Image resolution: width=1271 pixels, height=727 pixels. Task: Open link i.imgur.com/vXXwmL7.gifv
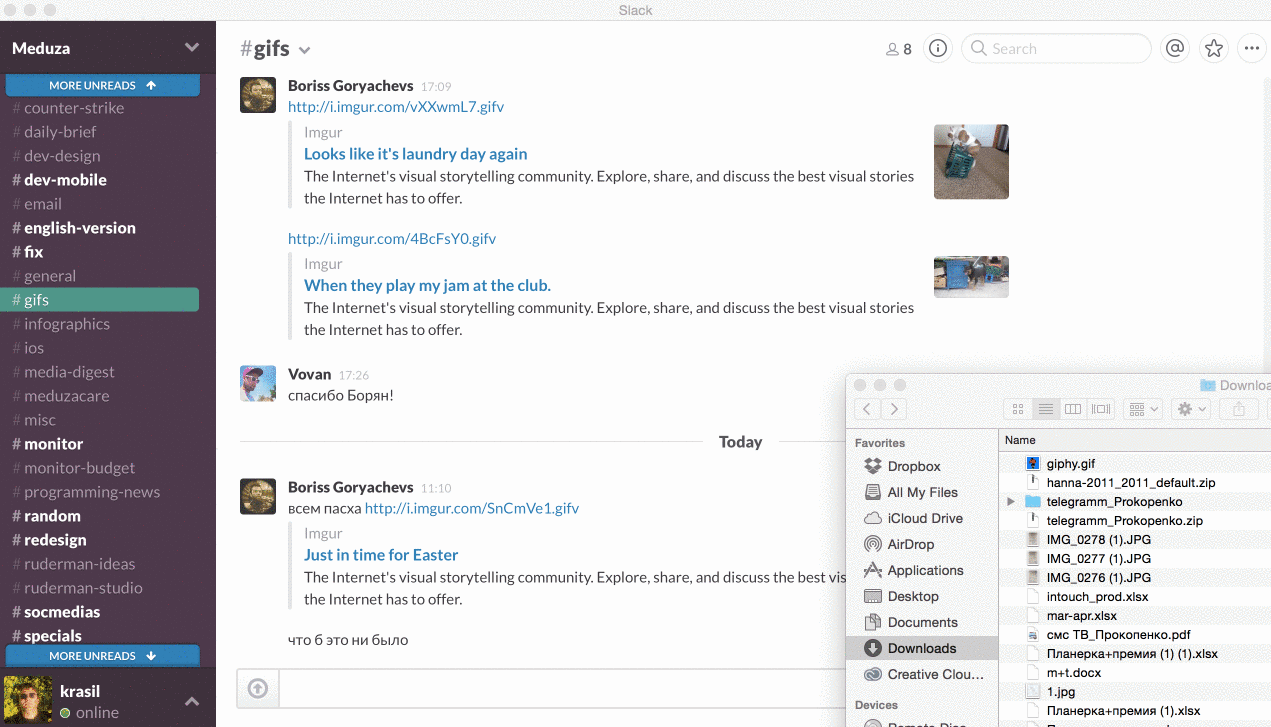396,107
